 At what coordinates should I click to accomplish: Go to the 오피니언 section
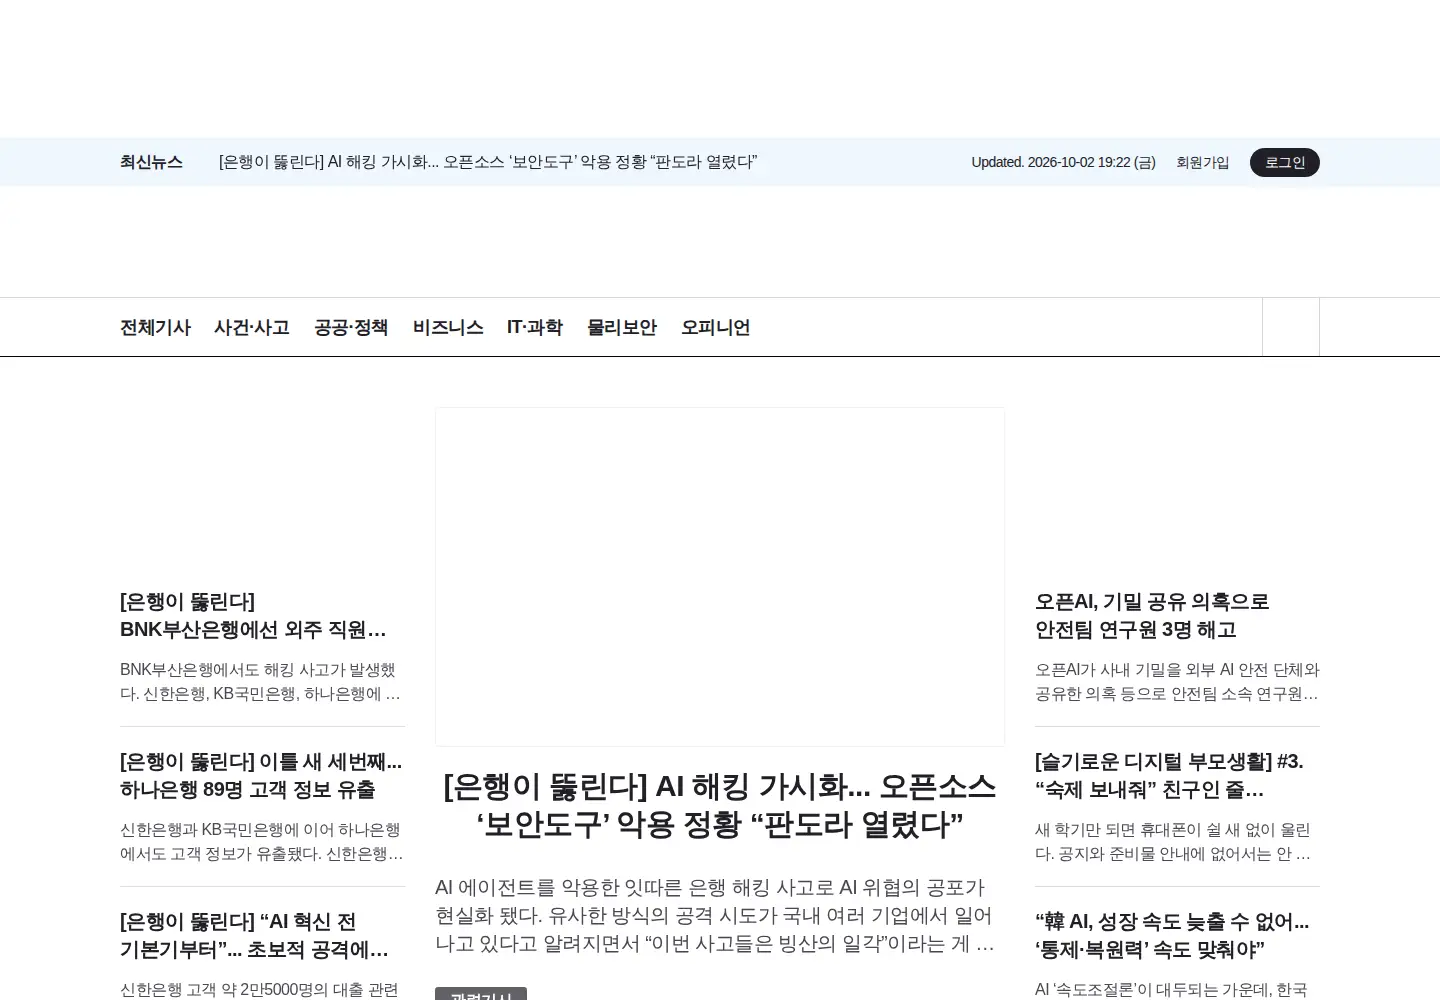pyautogui.click(x=716, y=327)
